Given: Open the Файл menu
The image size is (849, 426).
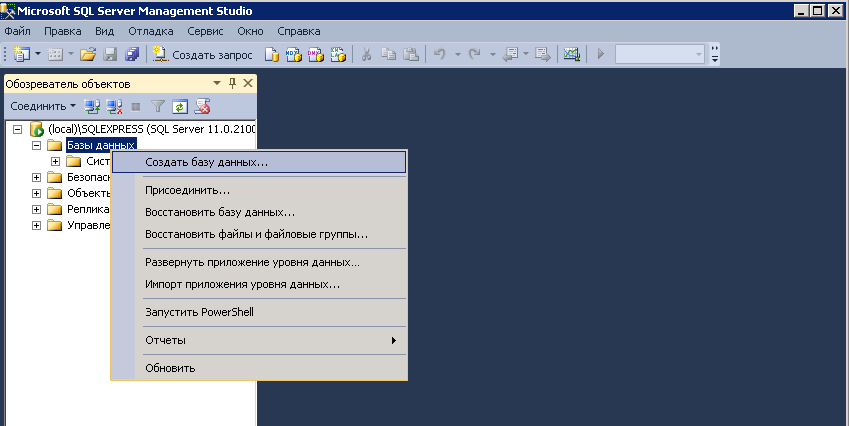Looking at the screenshot, I should [x=17, y=31].
